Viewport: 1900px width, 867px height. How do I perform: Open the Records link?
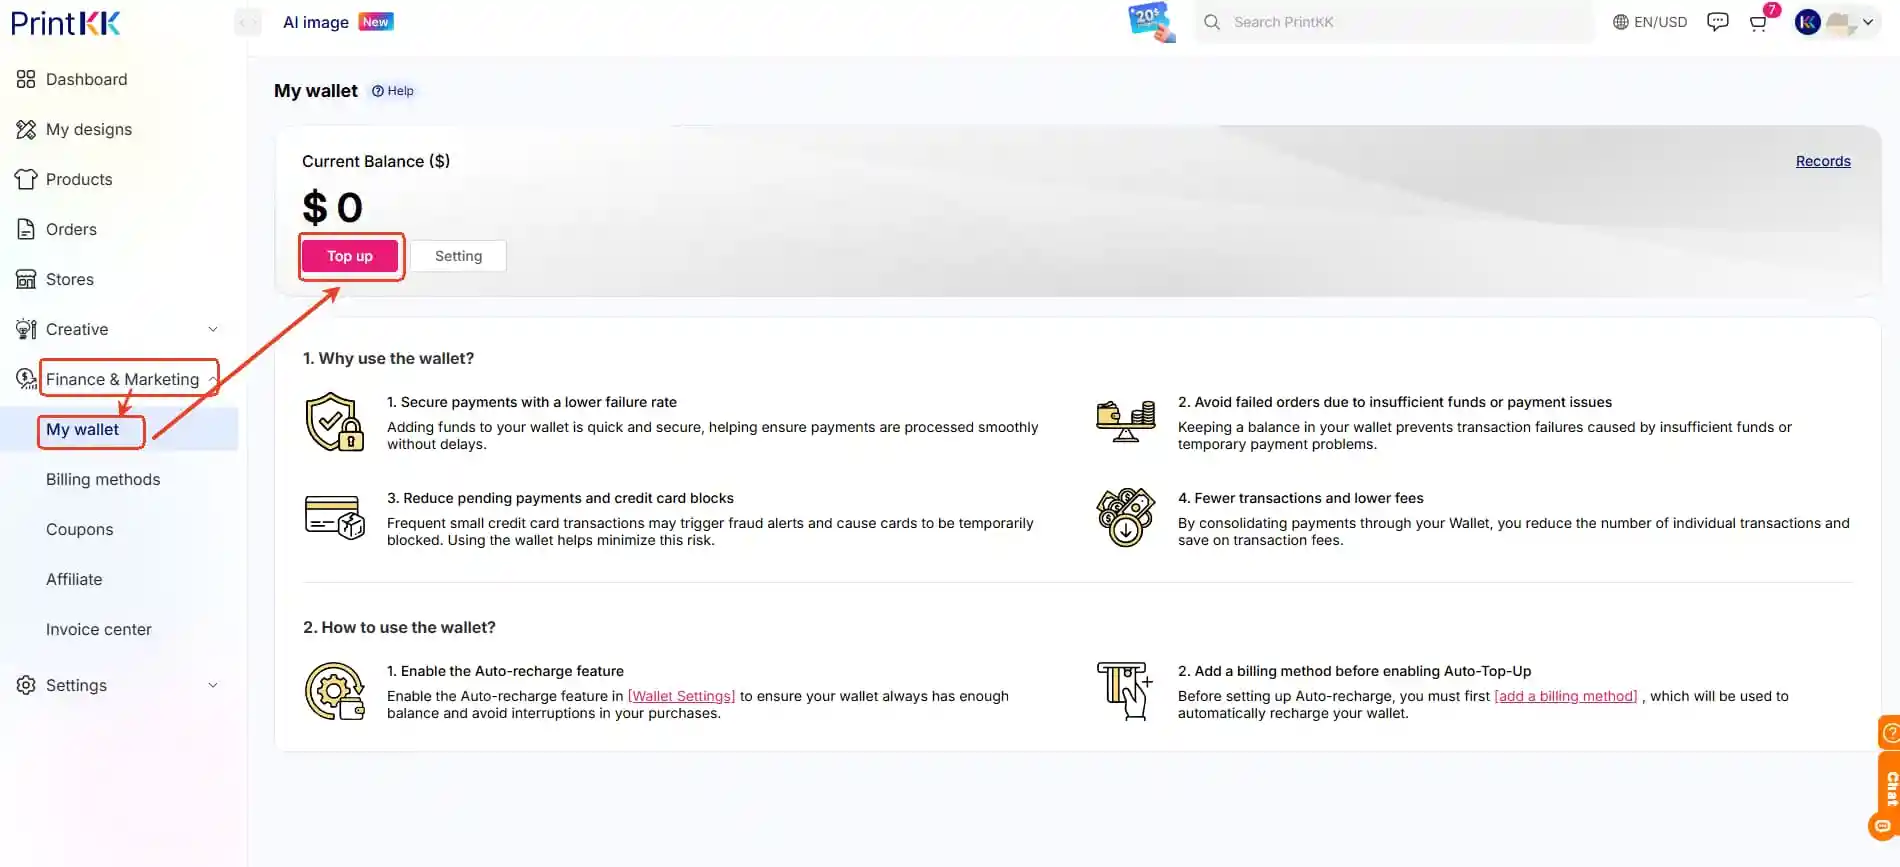point(1822,161)
